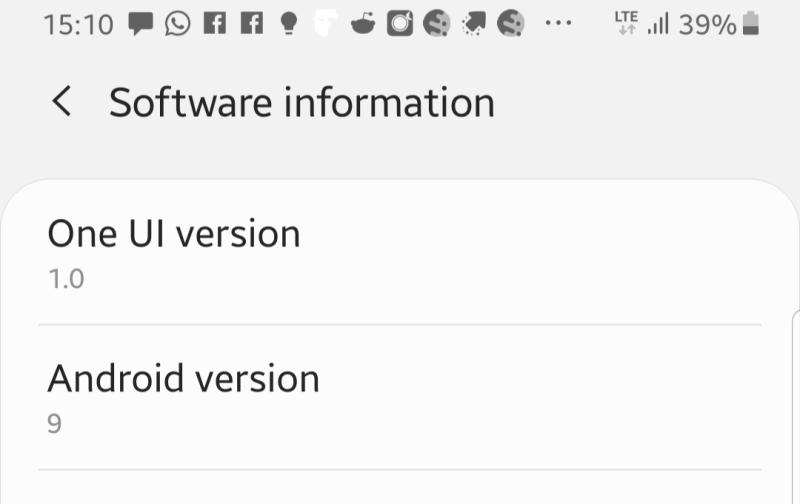Screen dimensions: 800x504
Task: Tap the LTE data indicator
Action: tap(626, 23)
